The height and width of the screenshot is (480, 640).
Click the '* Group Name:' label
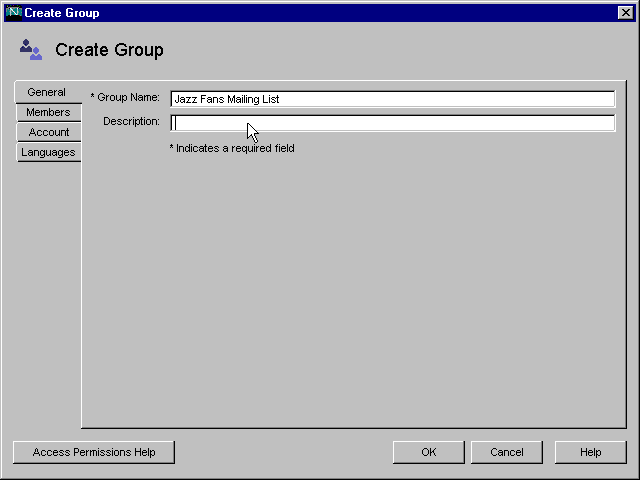pyautogui.click(x=125, y=98)
